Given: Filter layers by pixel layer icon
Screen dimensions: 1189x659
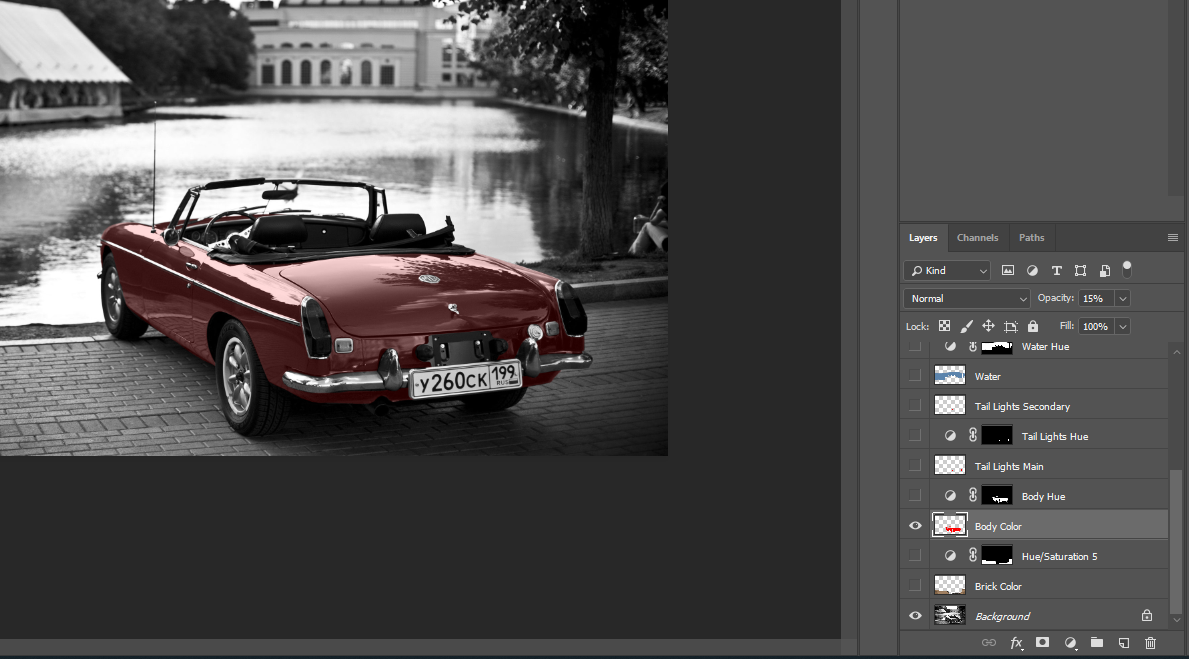Looking at the screenshot, I should pos(1008,271).
